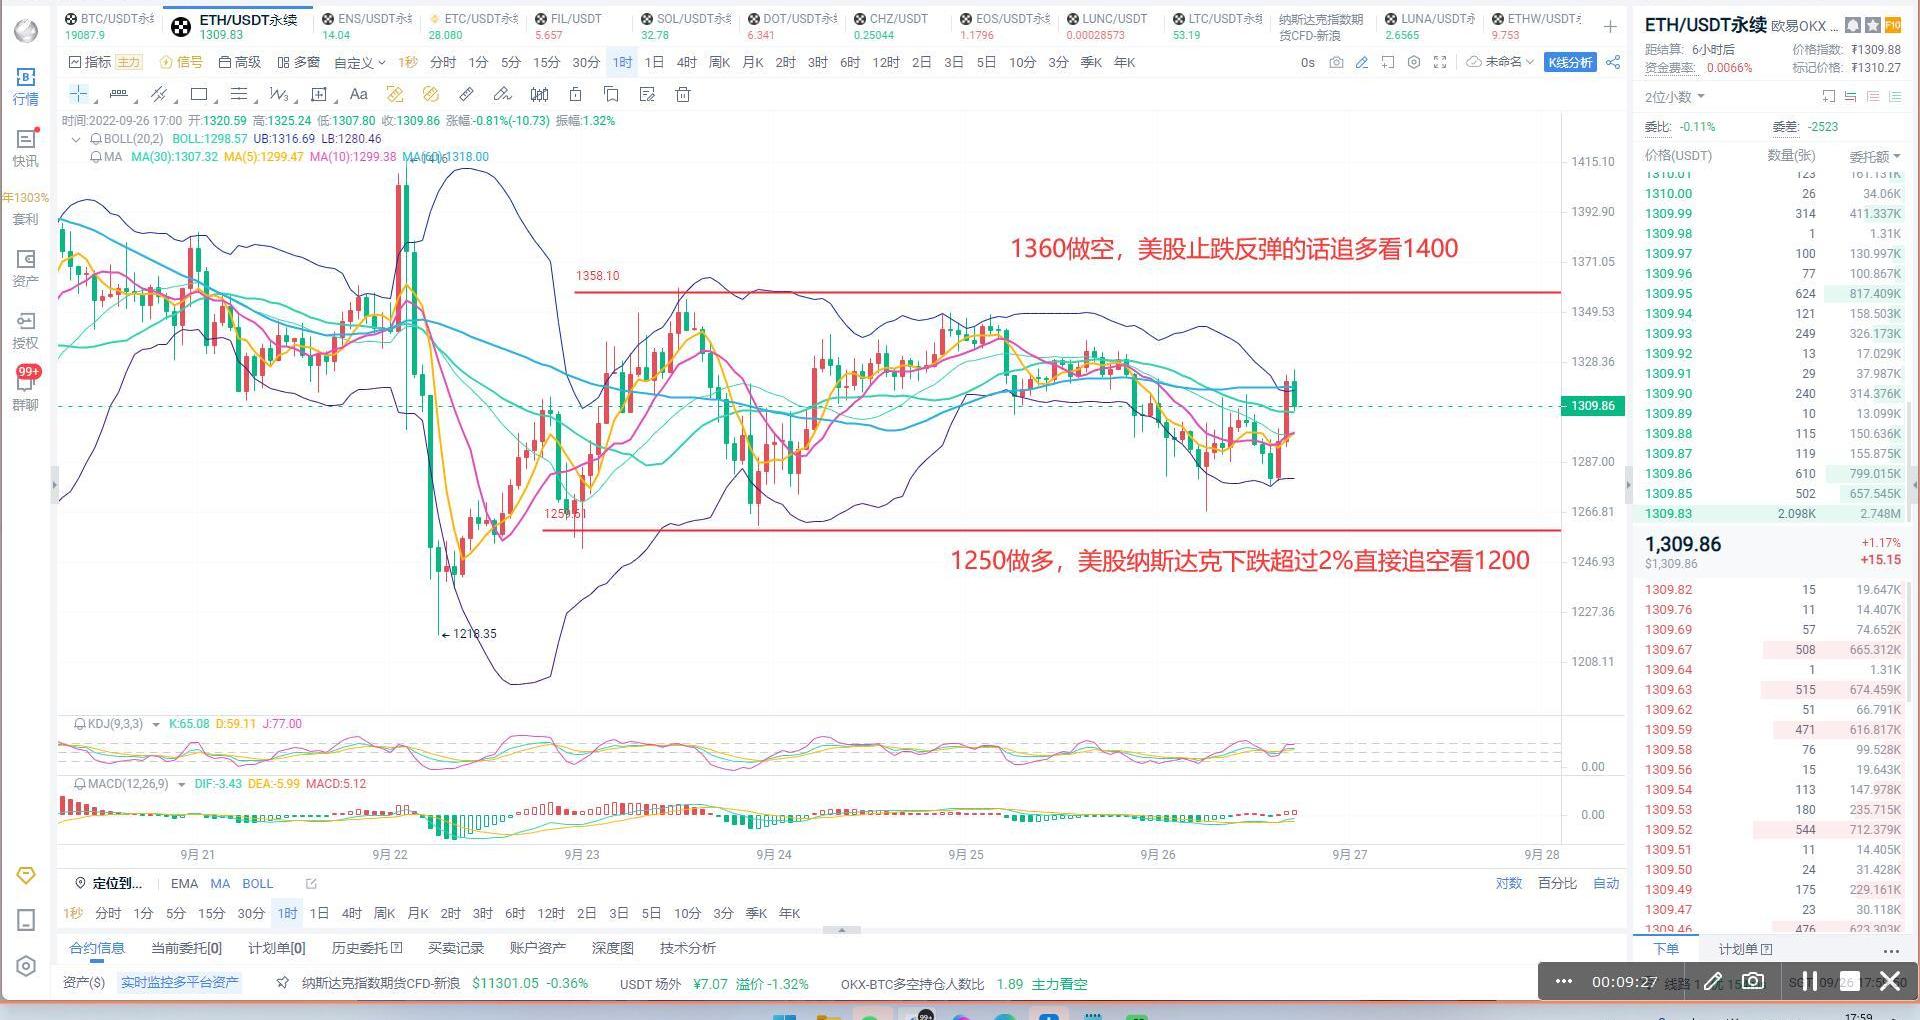Open the 技术分析 technical analysis tab
This screenshot has height=1020, width=1920.
[688, 948]
